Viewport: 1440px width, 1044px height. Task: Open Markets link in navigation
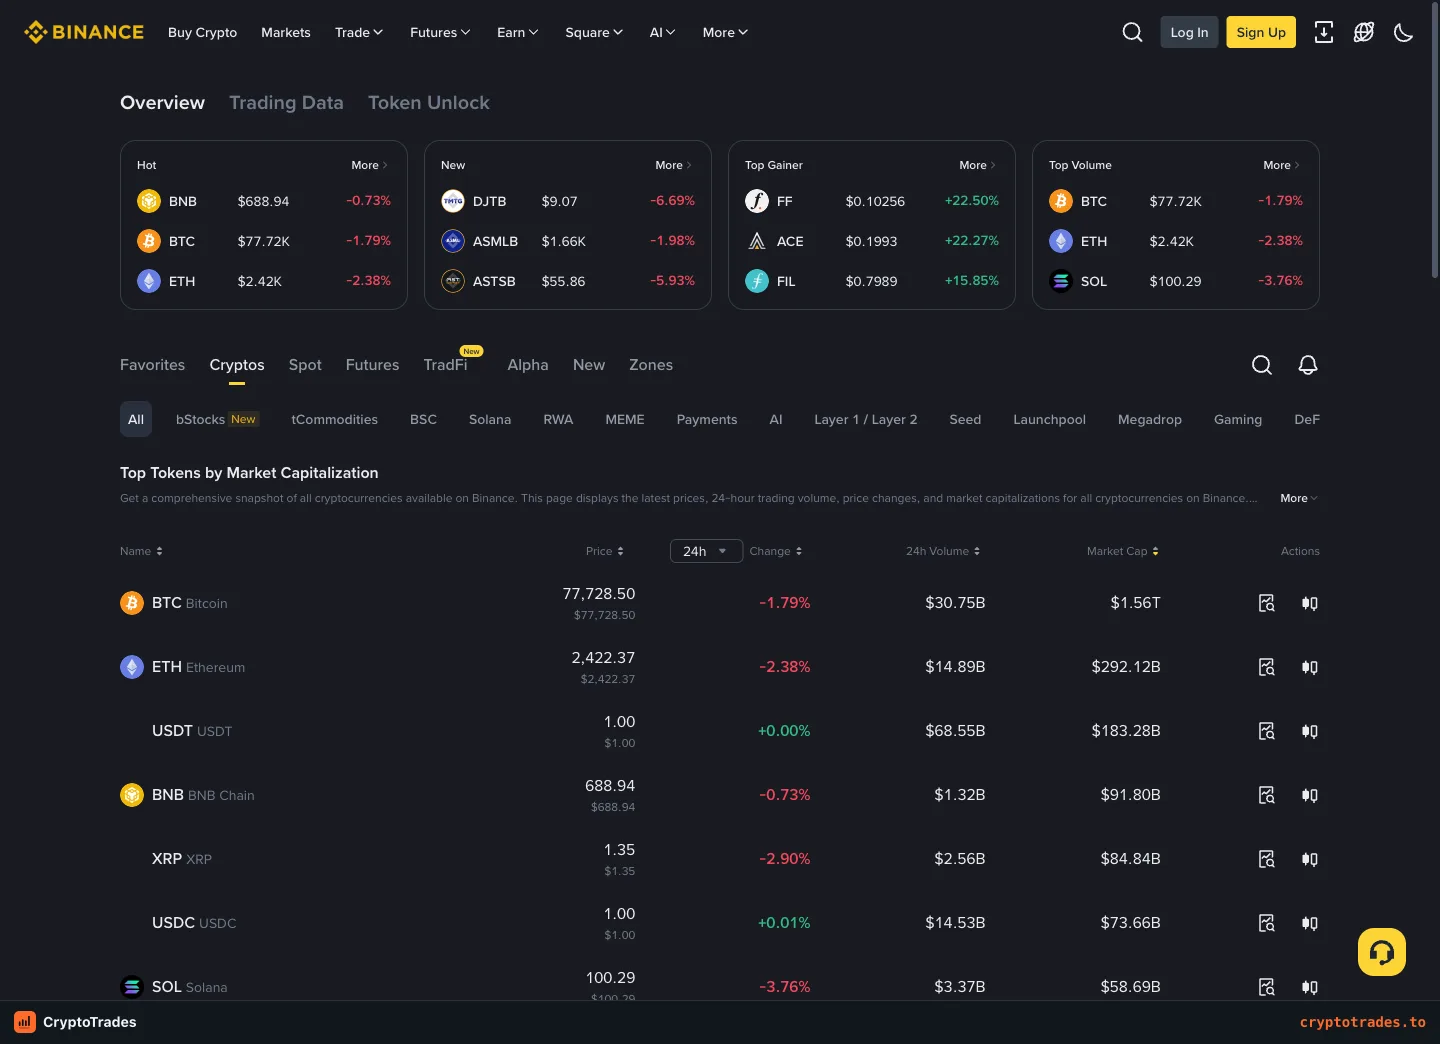click(x=286, y=32)
